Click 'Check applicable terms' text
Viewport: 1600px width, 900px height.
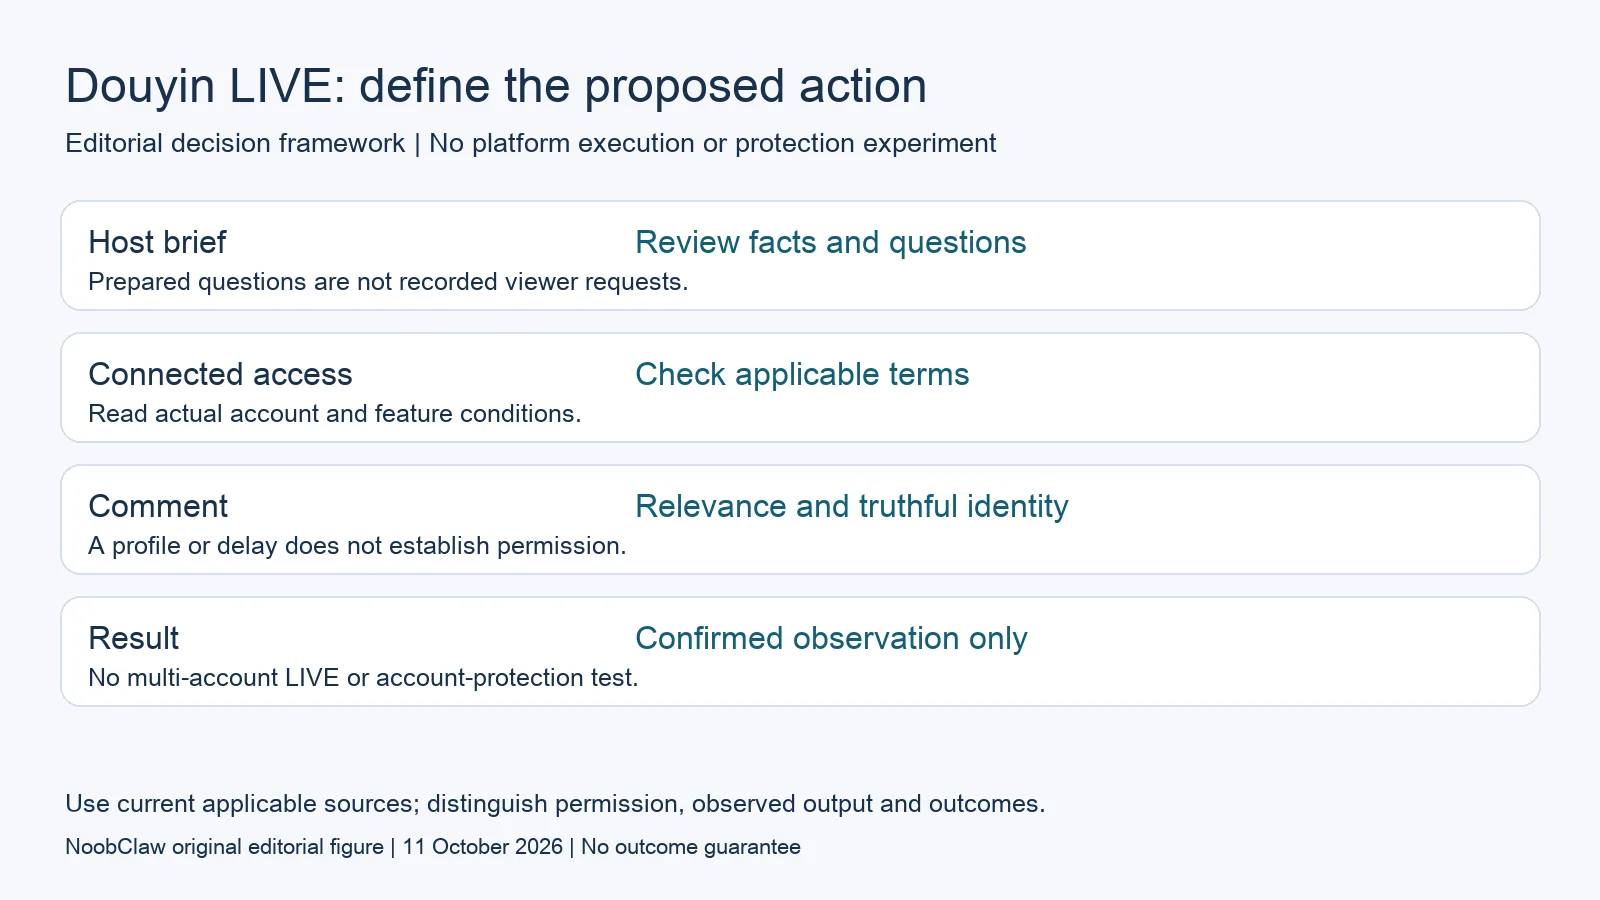click(802, 374)
